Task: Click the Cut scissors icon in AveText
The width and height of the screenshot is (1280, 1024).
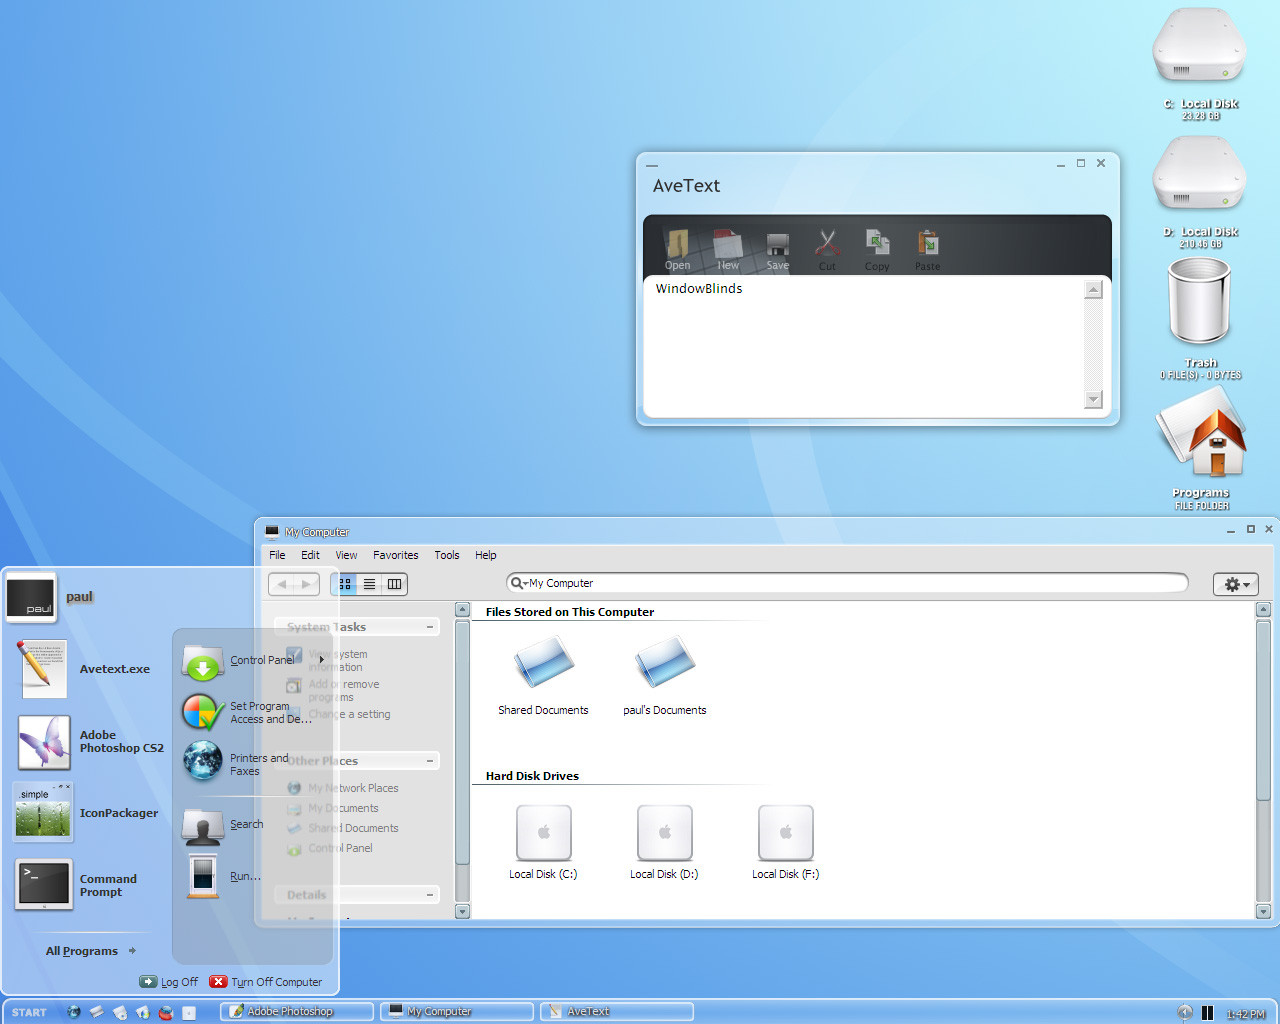Action: [x=827, y=248]
